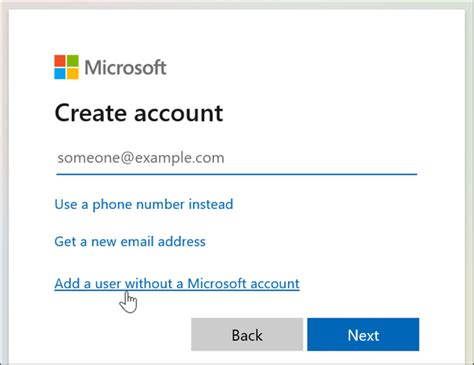474x365 pixels.
Task: Choose Add a user without a Microsoft account
Action: [x=177, y=284]
